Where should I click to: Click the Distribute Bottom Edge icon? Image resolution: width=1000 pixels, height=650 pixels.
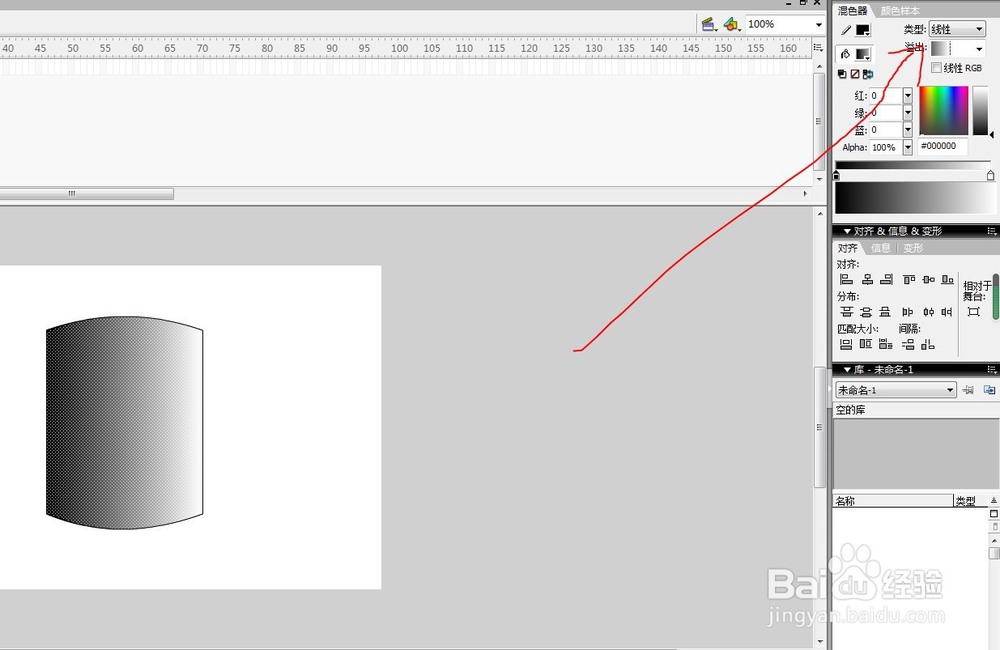tap(885, 312)
